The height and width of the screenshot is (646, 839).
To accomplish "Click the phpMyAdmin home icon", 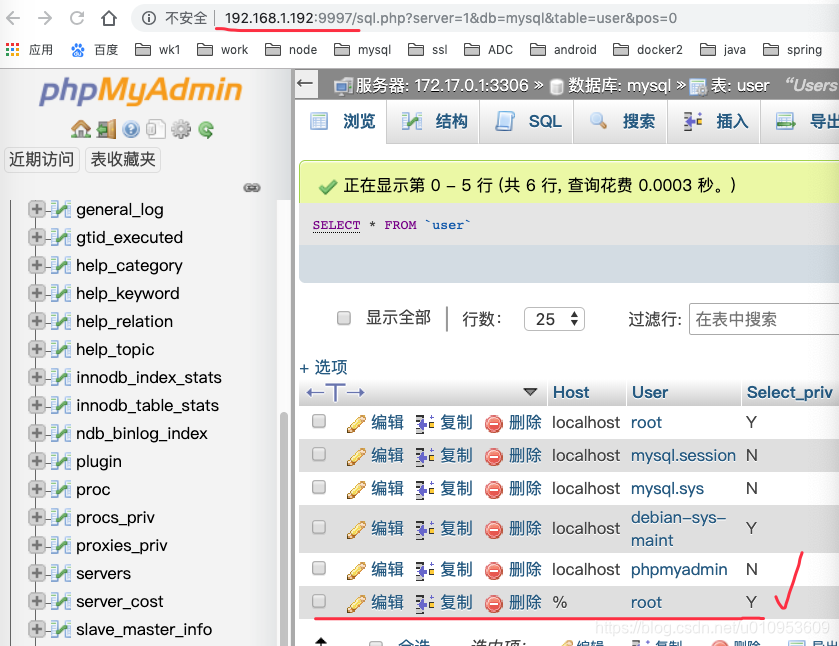I will (81, 129).
